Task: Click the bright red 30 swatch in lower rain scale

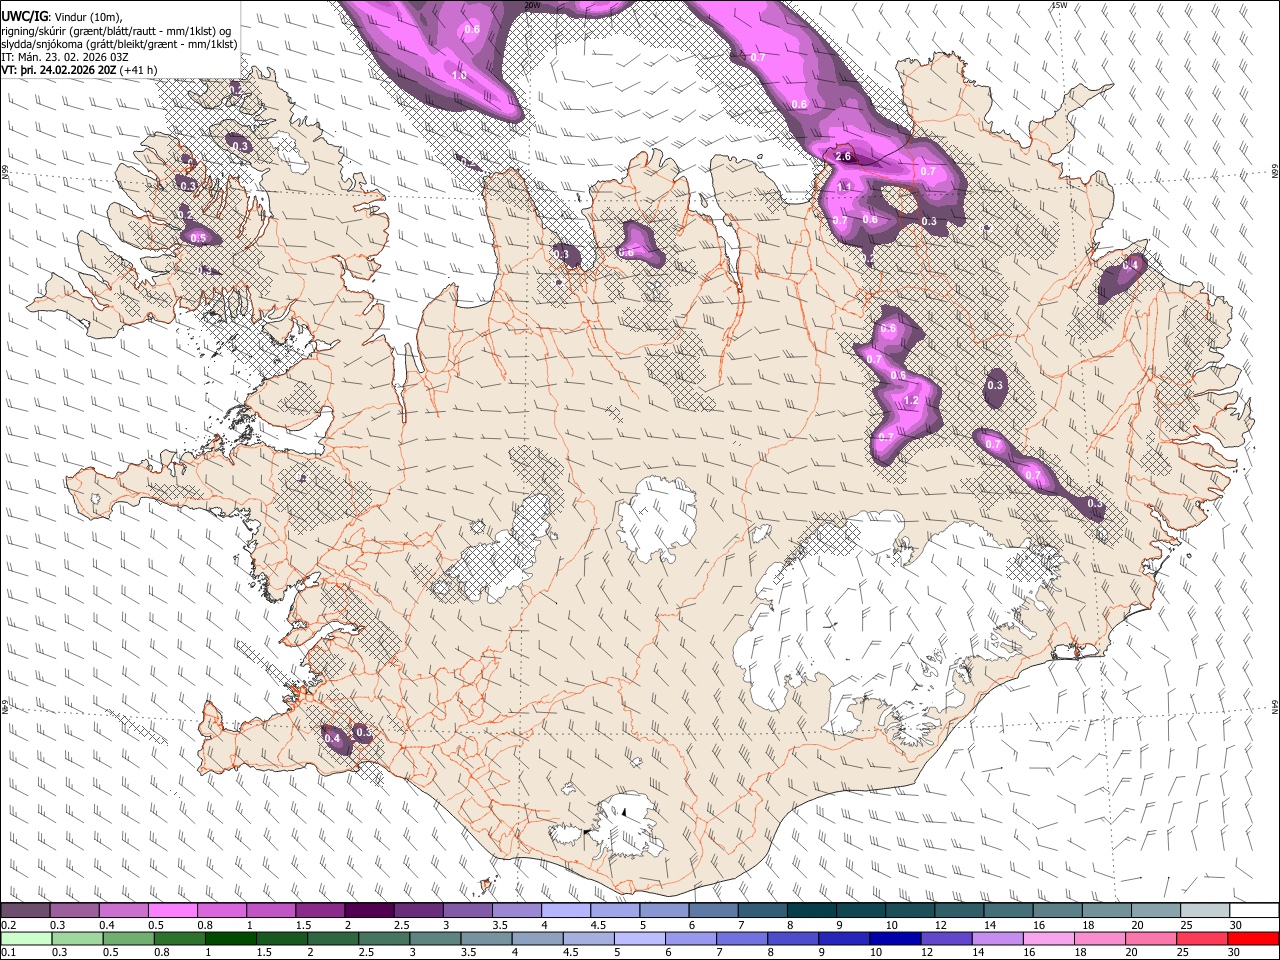Action: (x=1254, y=938)
